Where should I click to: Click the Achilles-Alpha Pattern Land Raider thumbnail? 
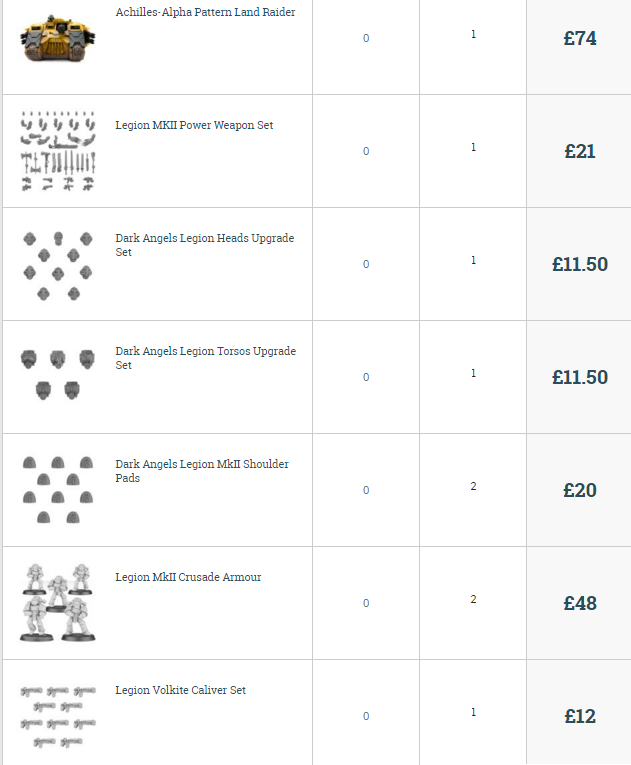pos(58,40)
